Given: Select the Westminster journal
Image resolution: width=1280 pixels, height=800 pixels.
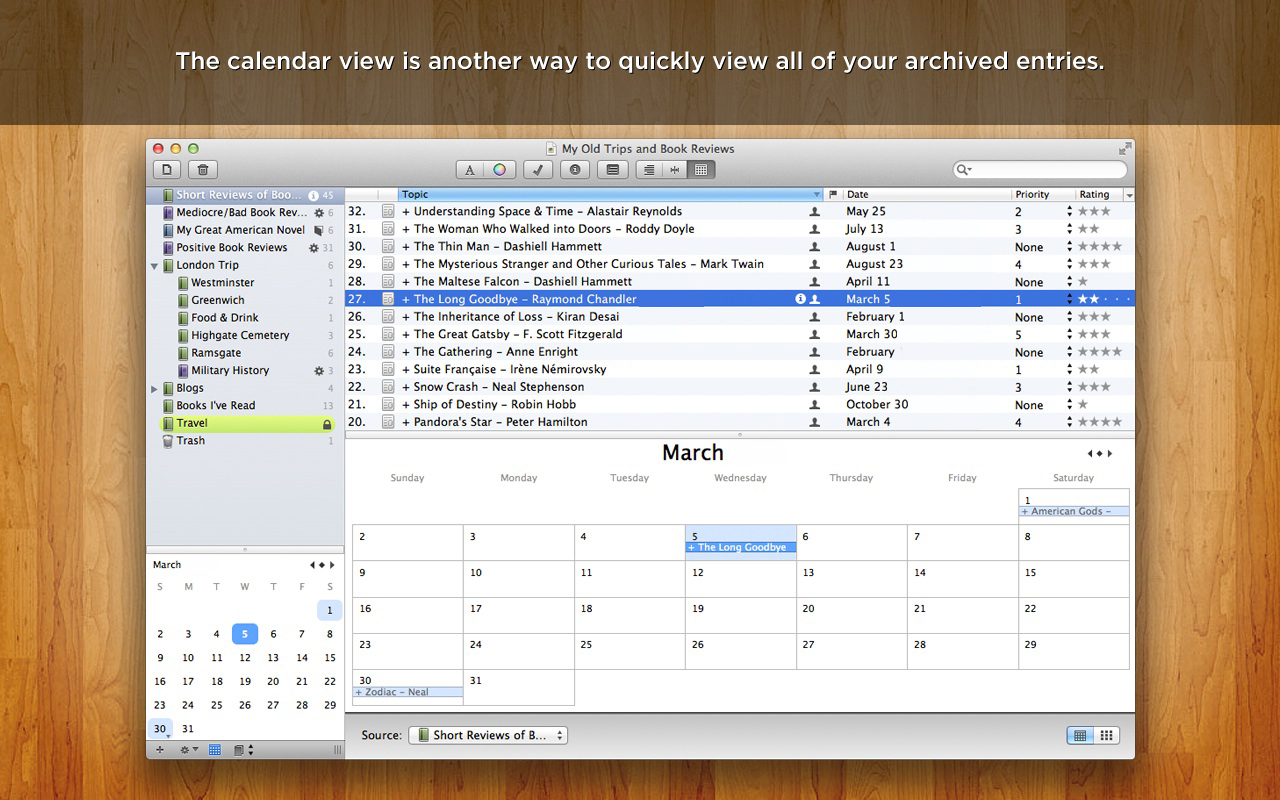Looking at the screenshot, I should point(245,283).
